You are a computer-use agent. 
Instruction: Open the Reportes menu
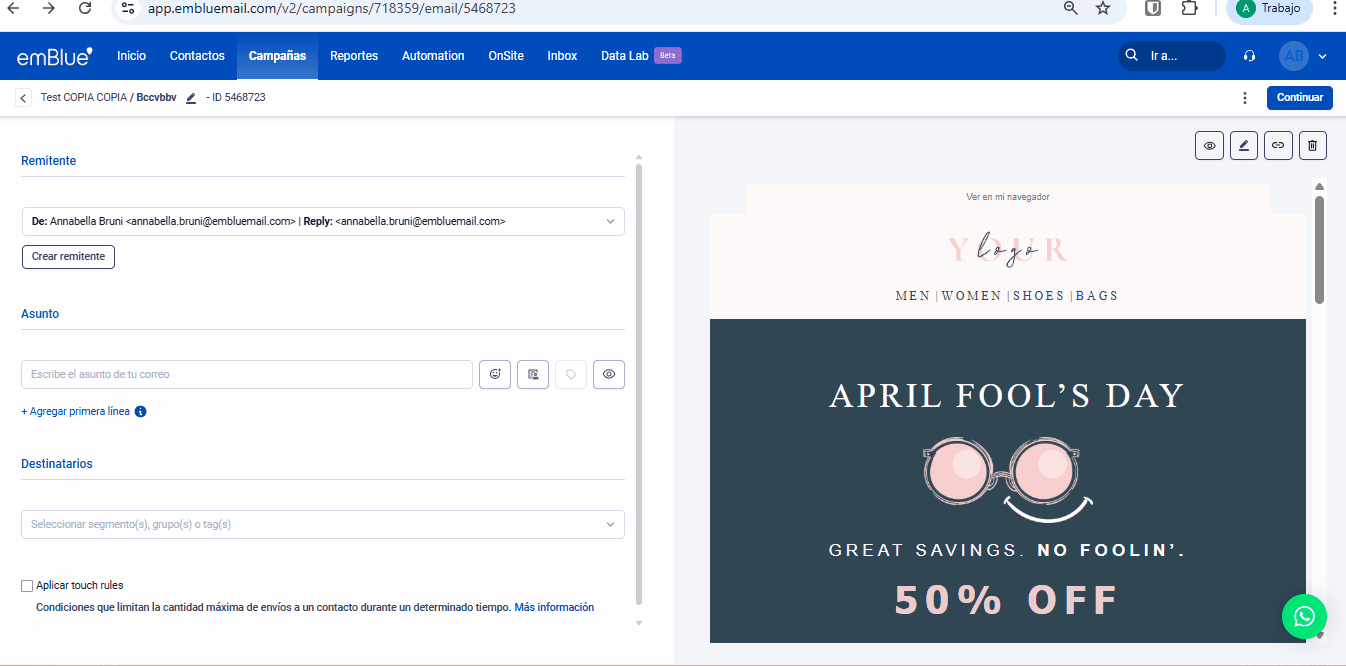click(x=354, y=56)
